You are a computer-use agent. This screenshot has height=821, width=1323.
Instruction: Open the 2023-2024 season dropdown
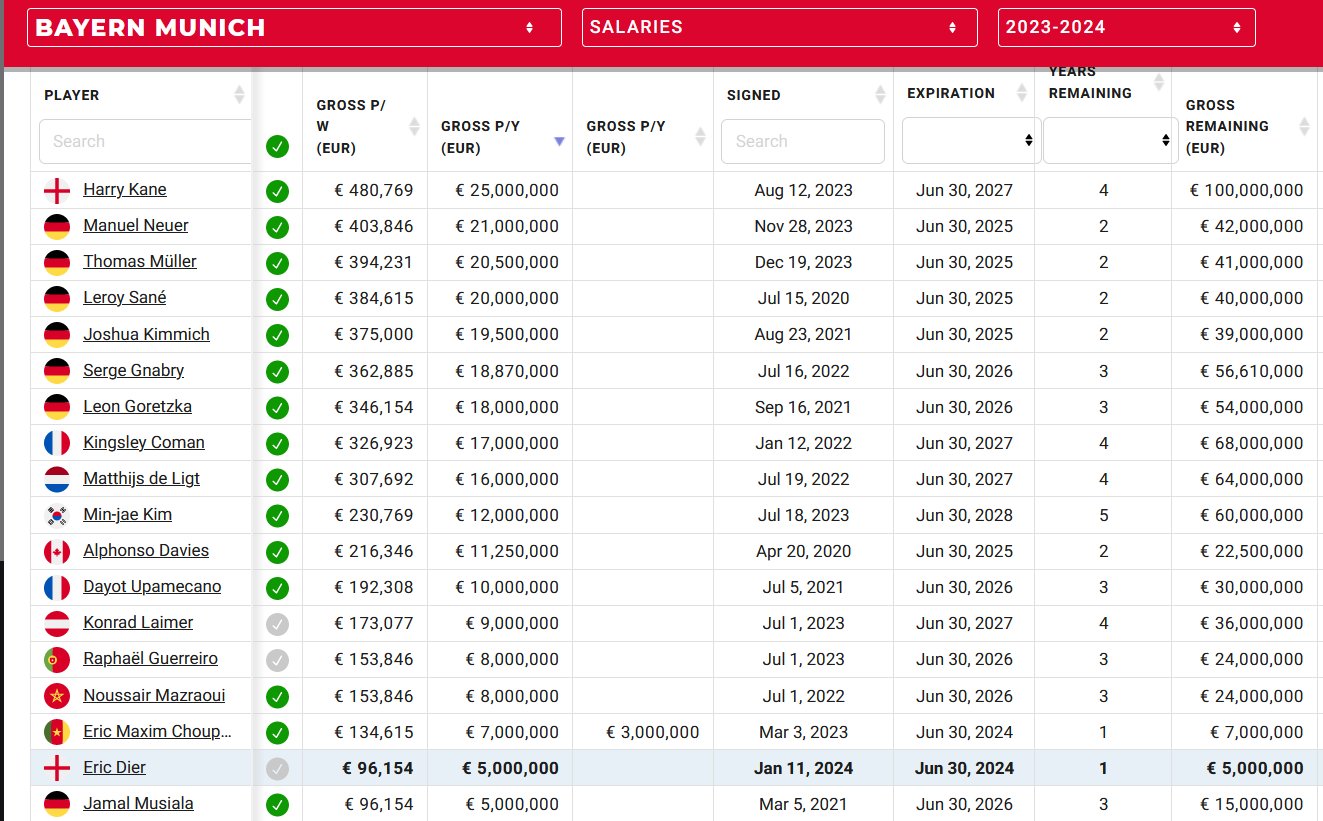tap(1126, 27)
